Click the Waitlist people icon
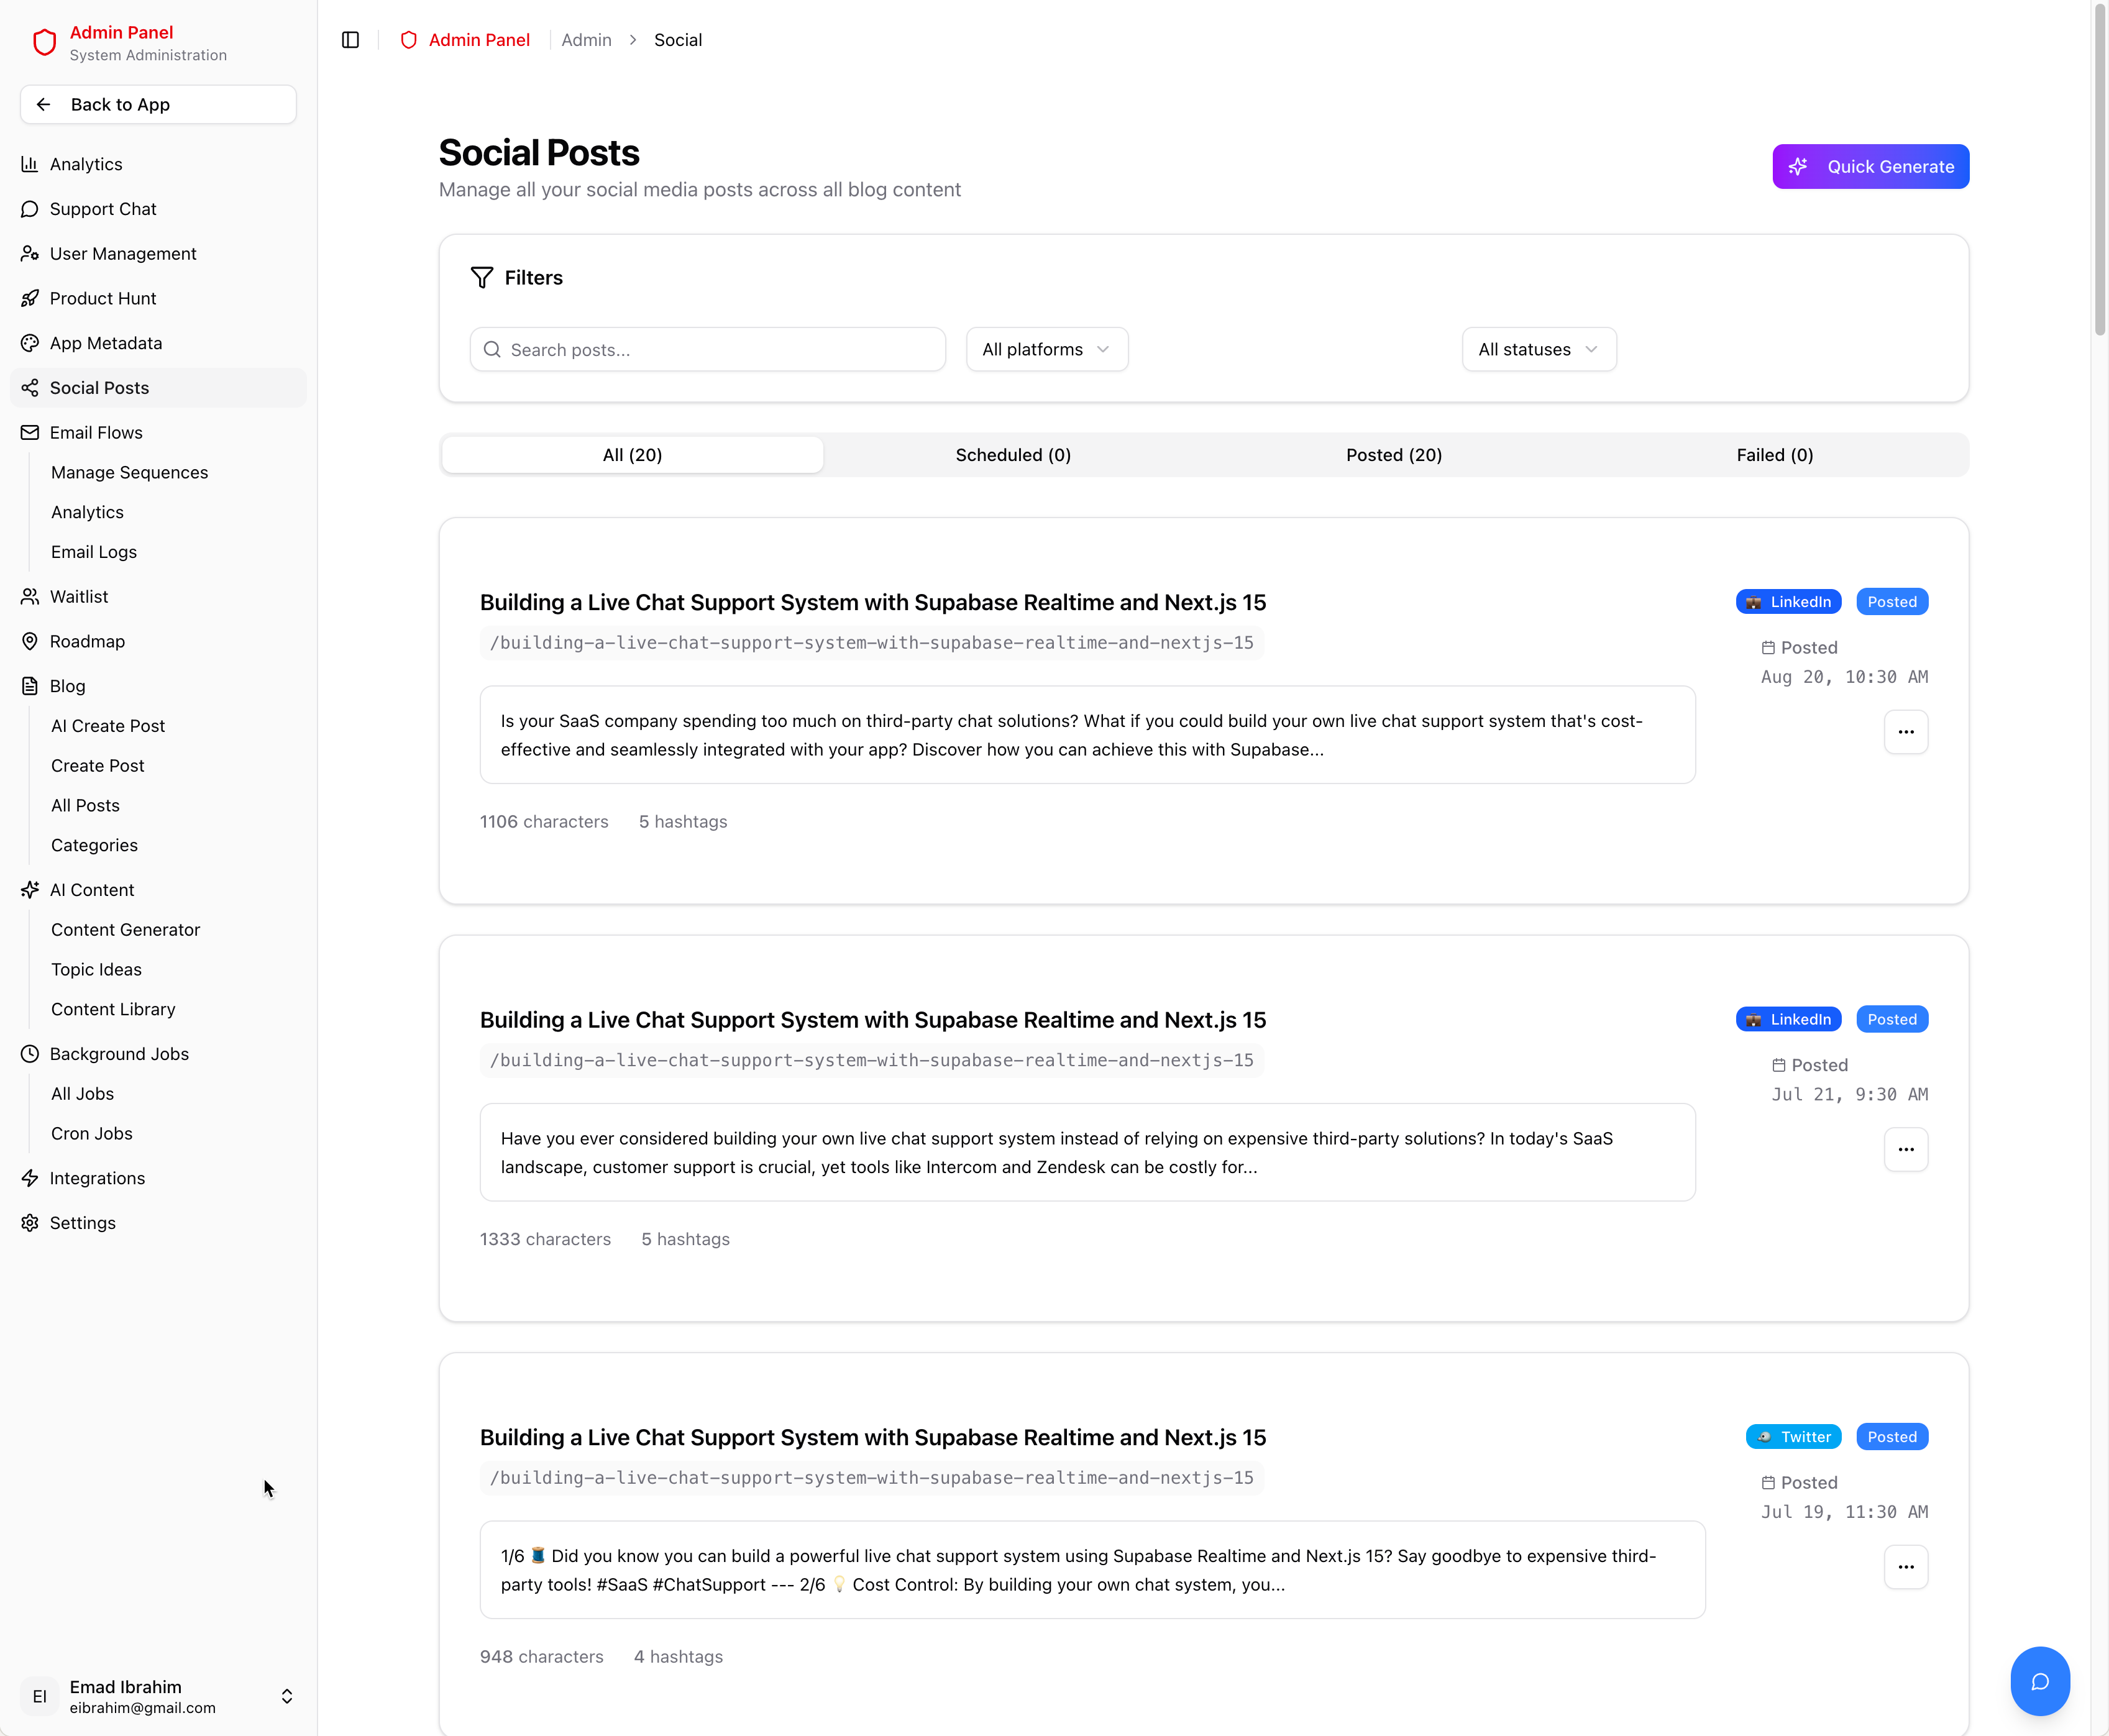 [29, 596]
